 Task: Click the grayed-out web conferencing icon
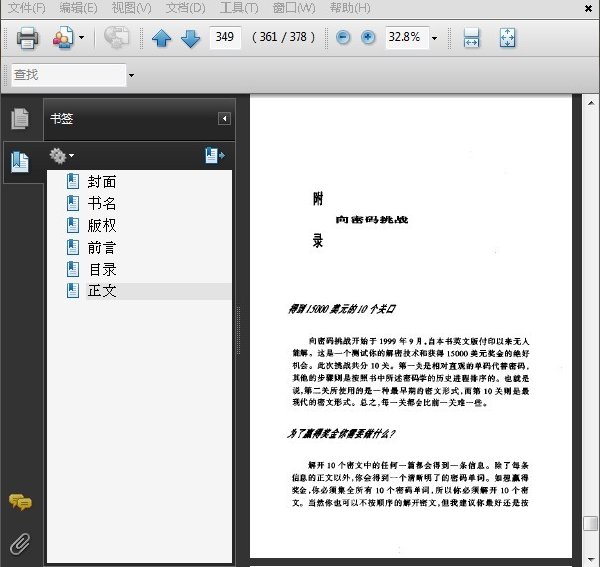click(x=117, y=37)
